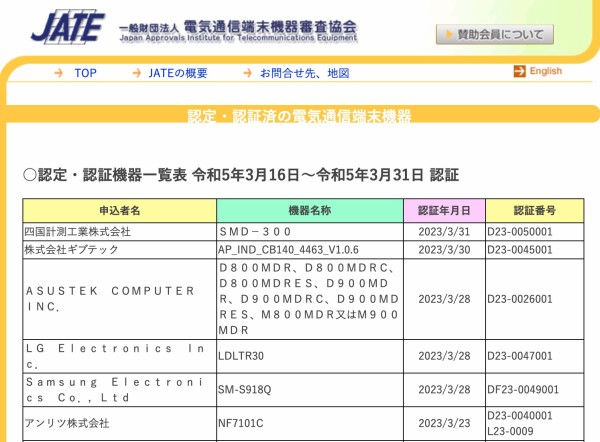600x442 pixels.
Task: Select the アンリツ株式会社 cell
Action: (x=120, y=423)
